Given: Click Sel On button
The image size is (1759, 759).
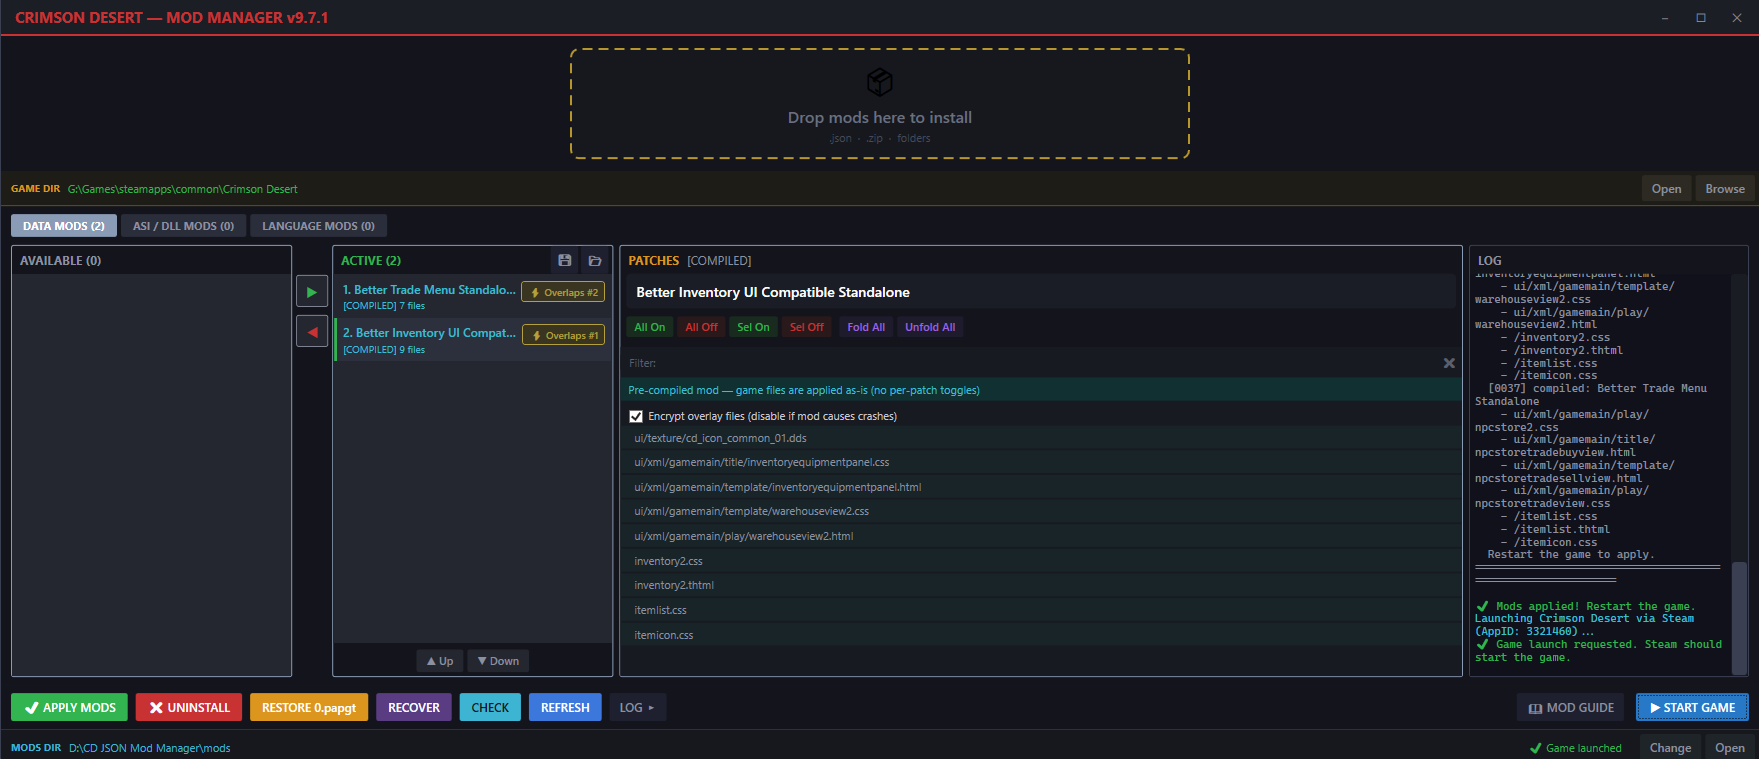Looking at the screenshot, I should tap(753, 327).
